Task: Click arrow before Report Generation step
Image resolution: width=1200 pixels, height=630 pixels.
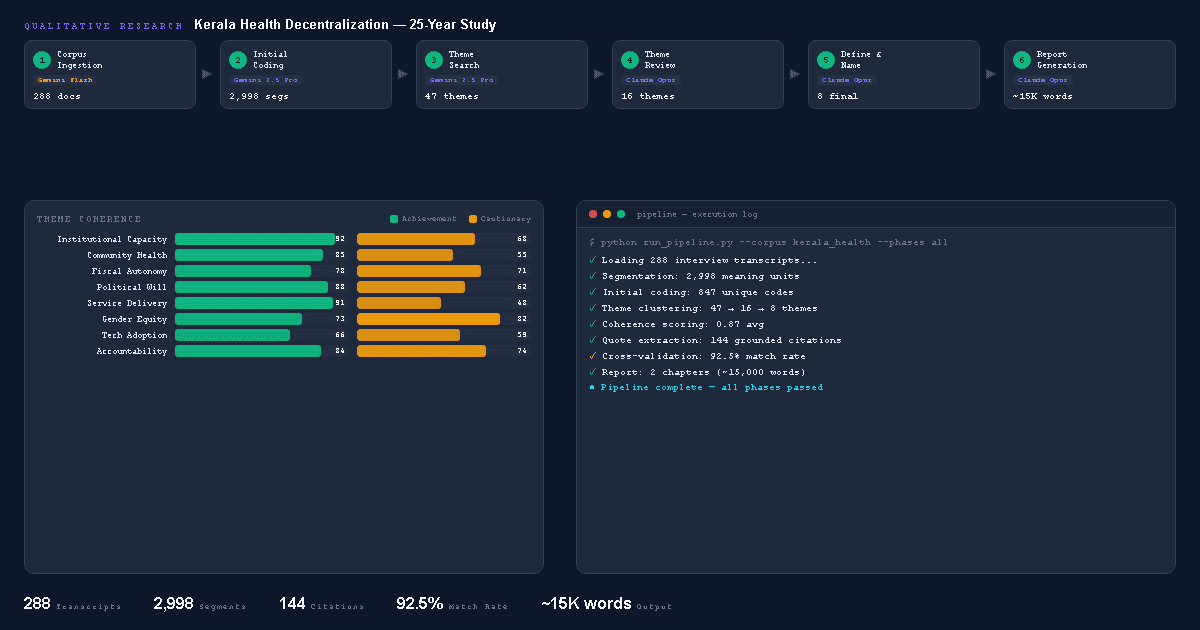Action: pos(991,74)
